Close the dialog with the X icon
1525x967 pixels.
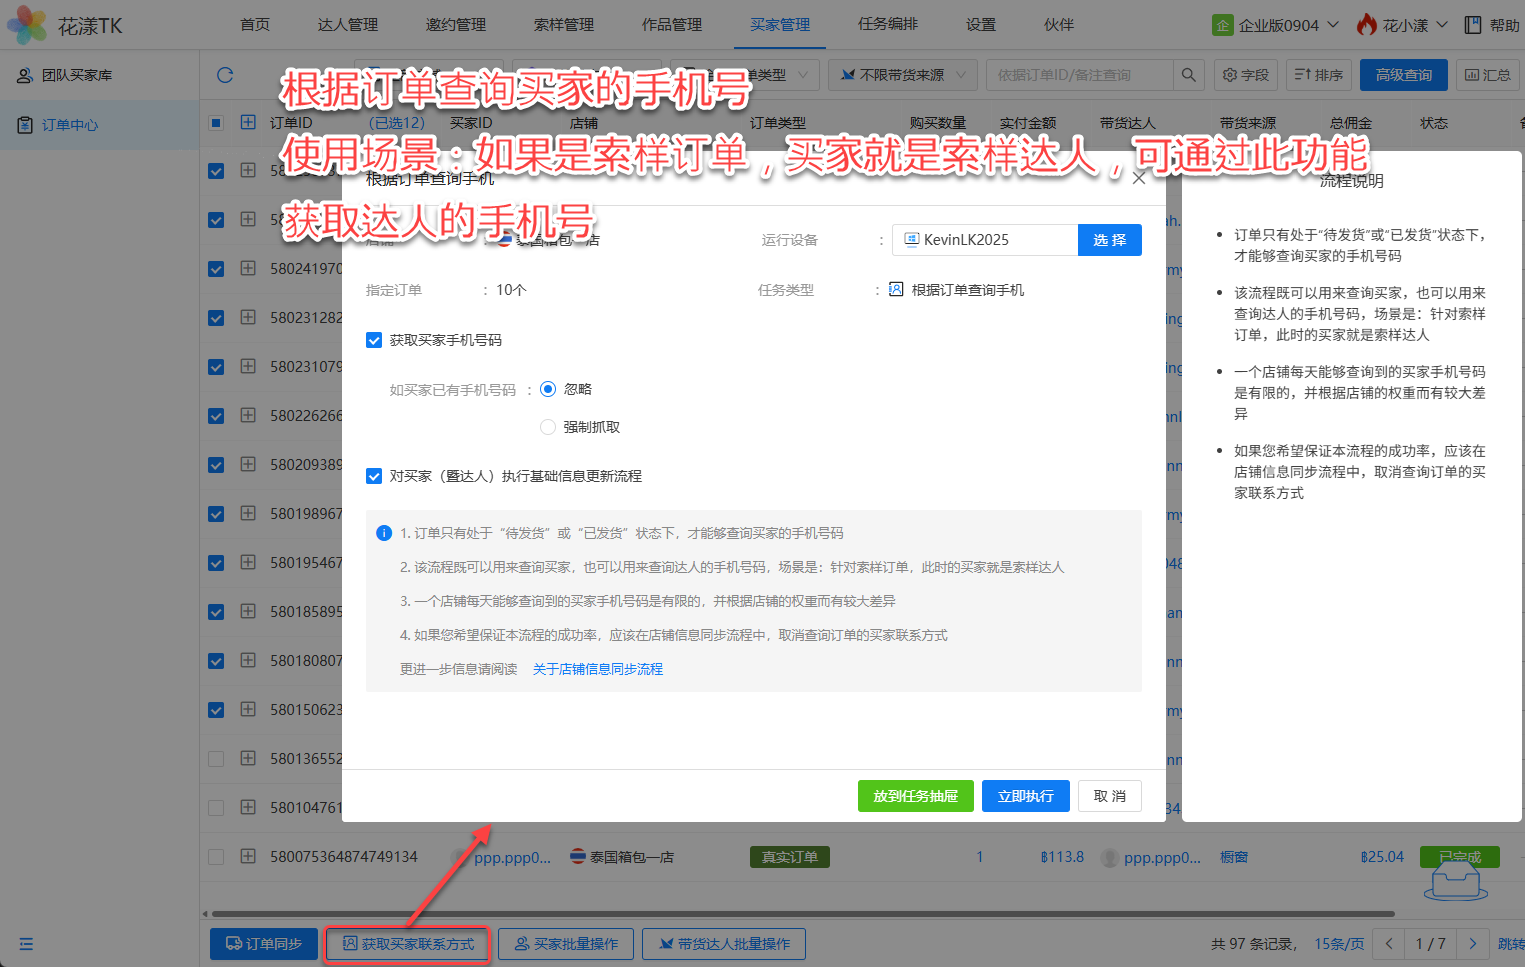tap(1139, 179)
